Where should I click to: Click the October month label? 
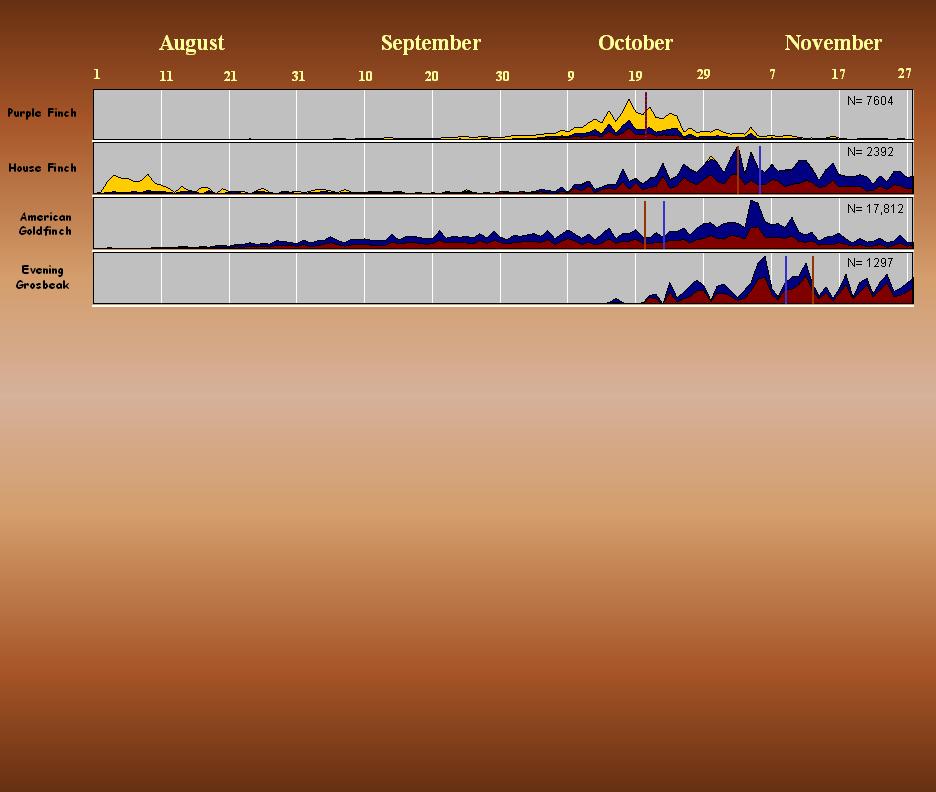pyautogui.click(x=635, y=43)
